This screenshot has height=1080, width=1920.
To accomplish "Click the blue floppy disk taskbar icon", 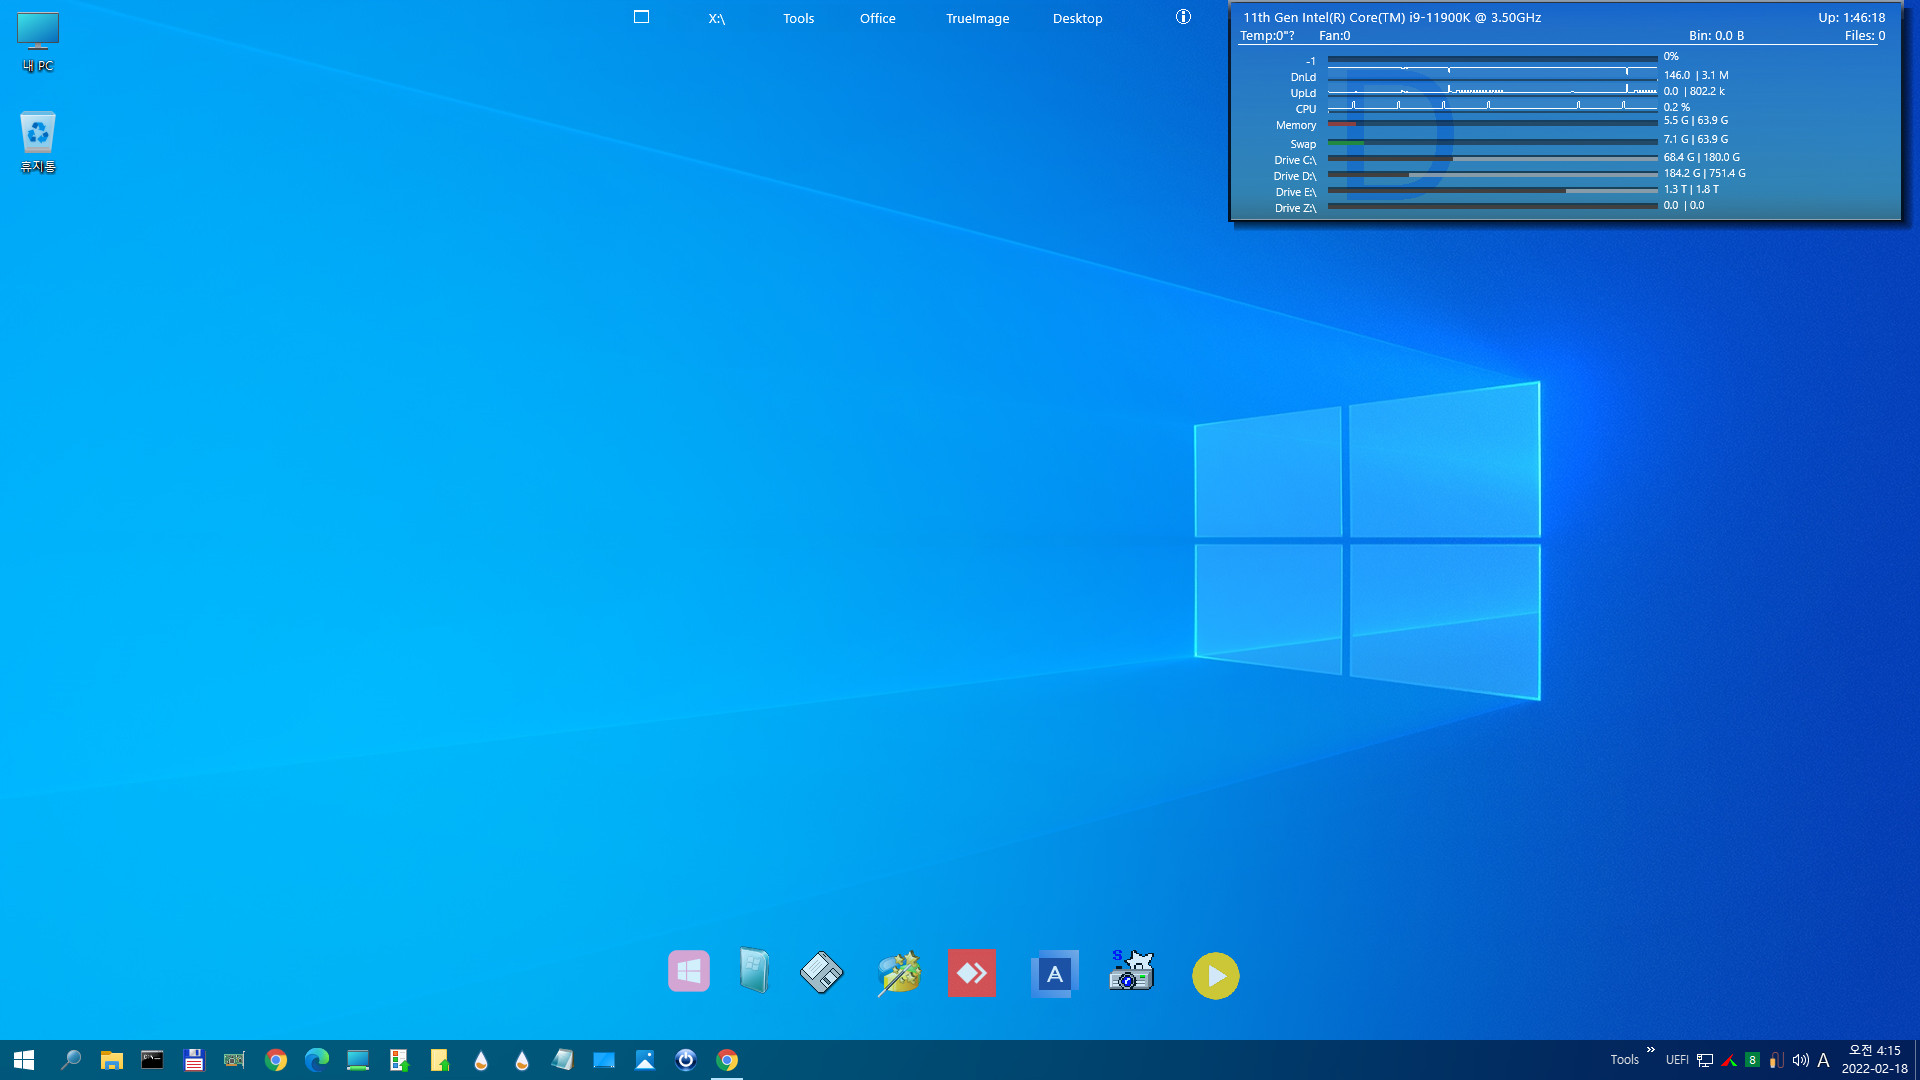I will point(194,1060).
